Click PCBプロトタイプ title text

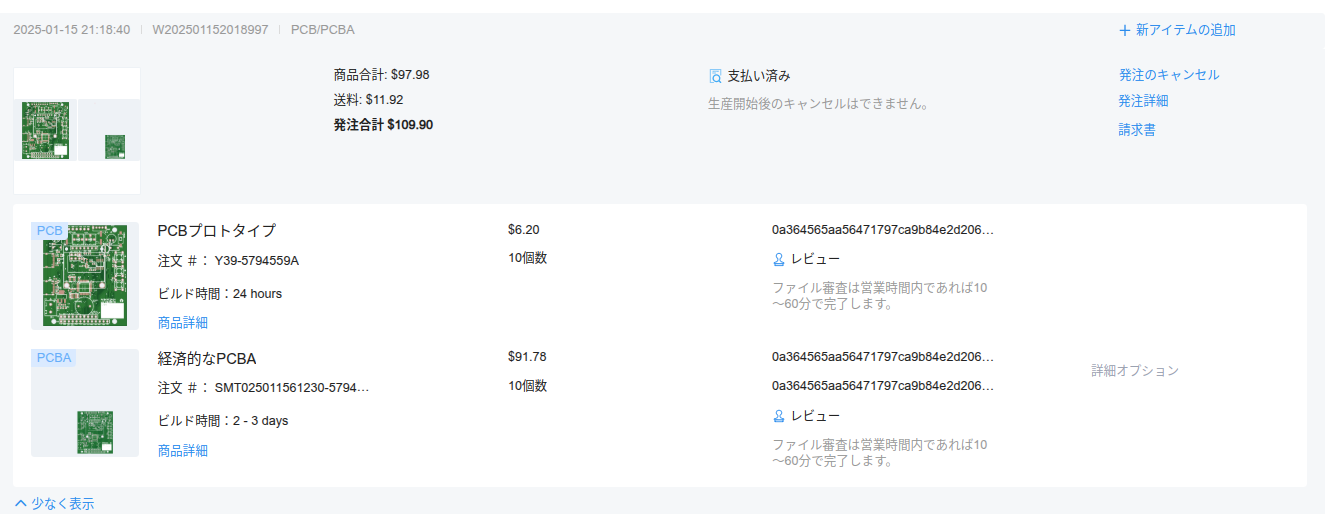pos(217,231)
